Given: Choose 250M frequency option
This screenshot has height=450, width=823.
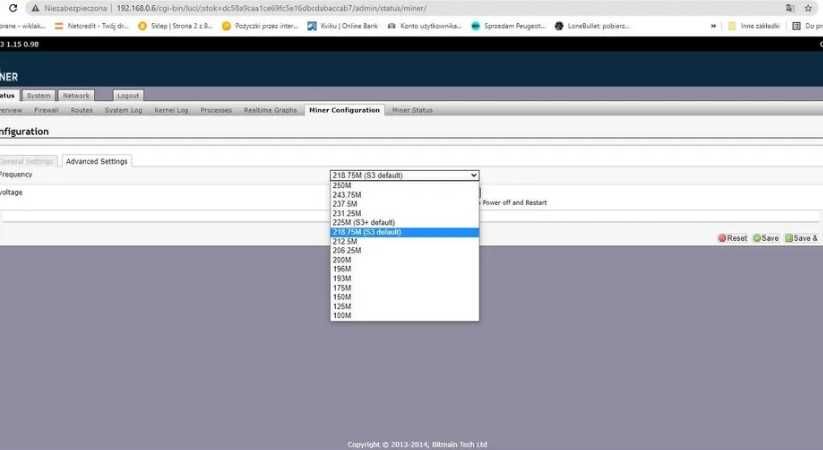Looking at the screenshot, I should (405, 185).
